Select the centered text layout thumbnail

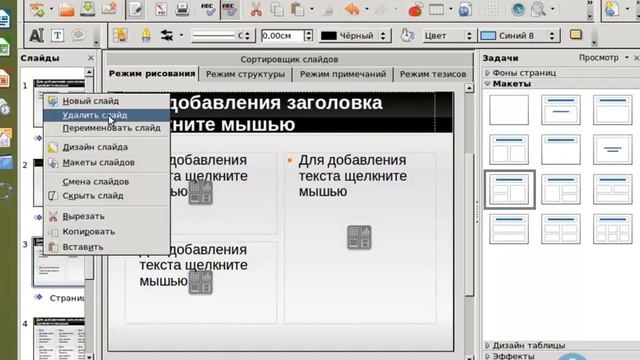[613, 149]
